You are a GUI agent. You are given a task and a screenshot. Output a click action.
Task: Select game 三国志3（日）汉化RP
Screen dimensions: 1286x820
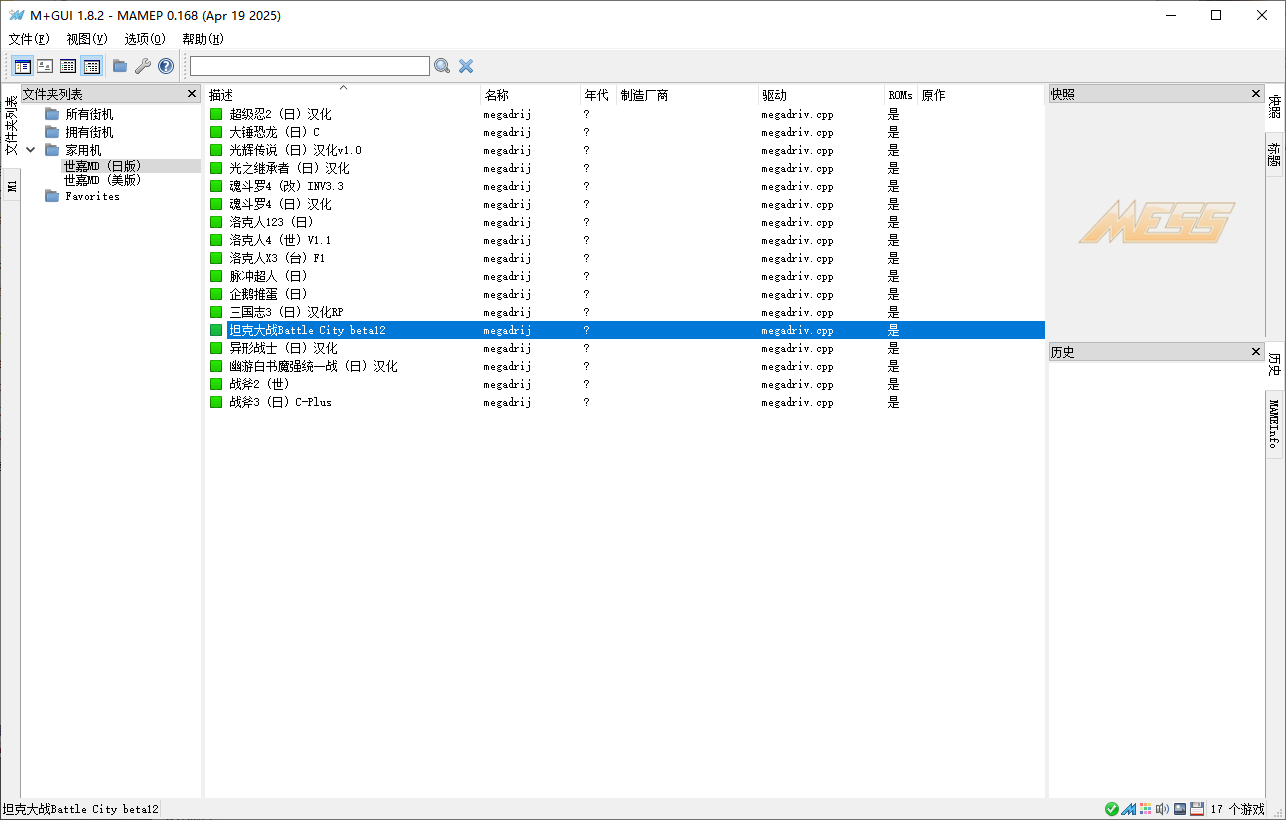tap(286, 312)
